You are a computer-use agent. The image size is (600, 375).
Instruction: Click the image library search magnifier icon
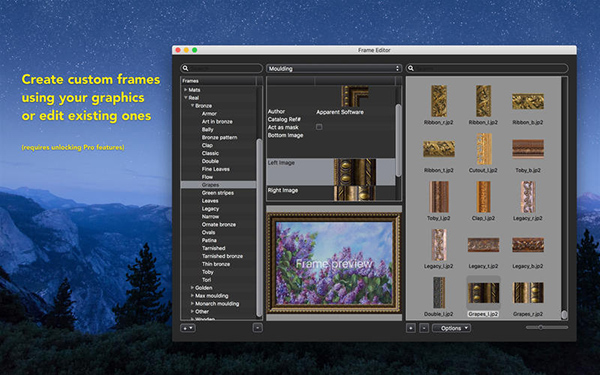pos(411,68)
